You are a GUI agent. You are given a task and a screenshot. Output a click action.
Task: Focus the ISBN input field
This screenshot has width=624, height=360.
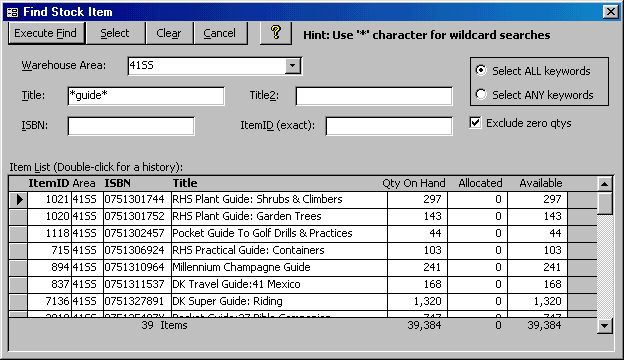click(x=131, y=126)
